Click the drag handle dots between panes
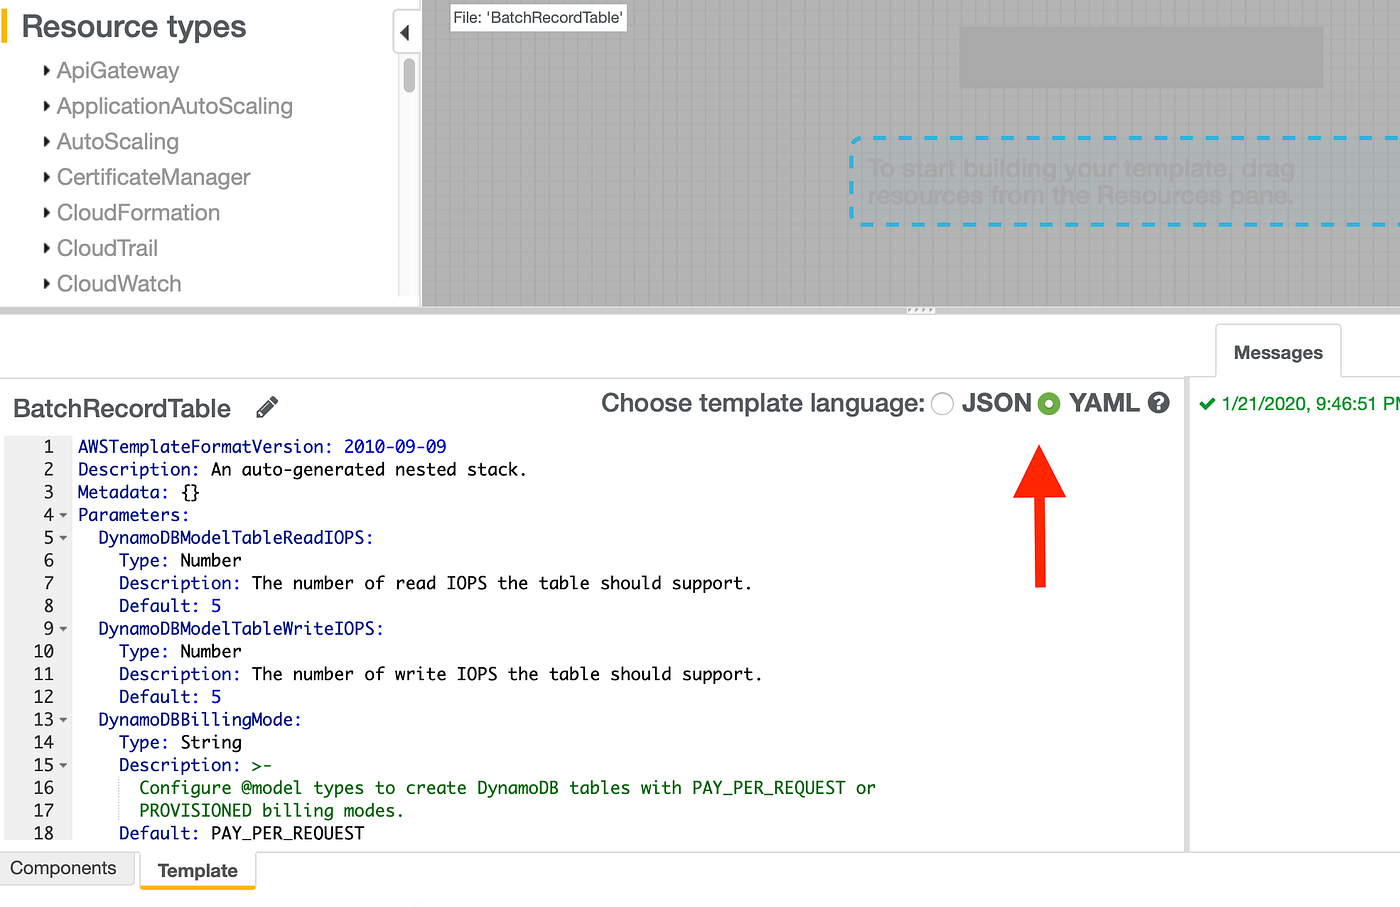This screenshot has width=1400, height=907. click(x=920, y=311)
